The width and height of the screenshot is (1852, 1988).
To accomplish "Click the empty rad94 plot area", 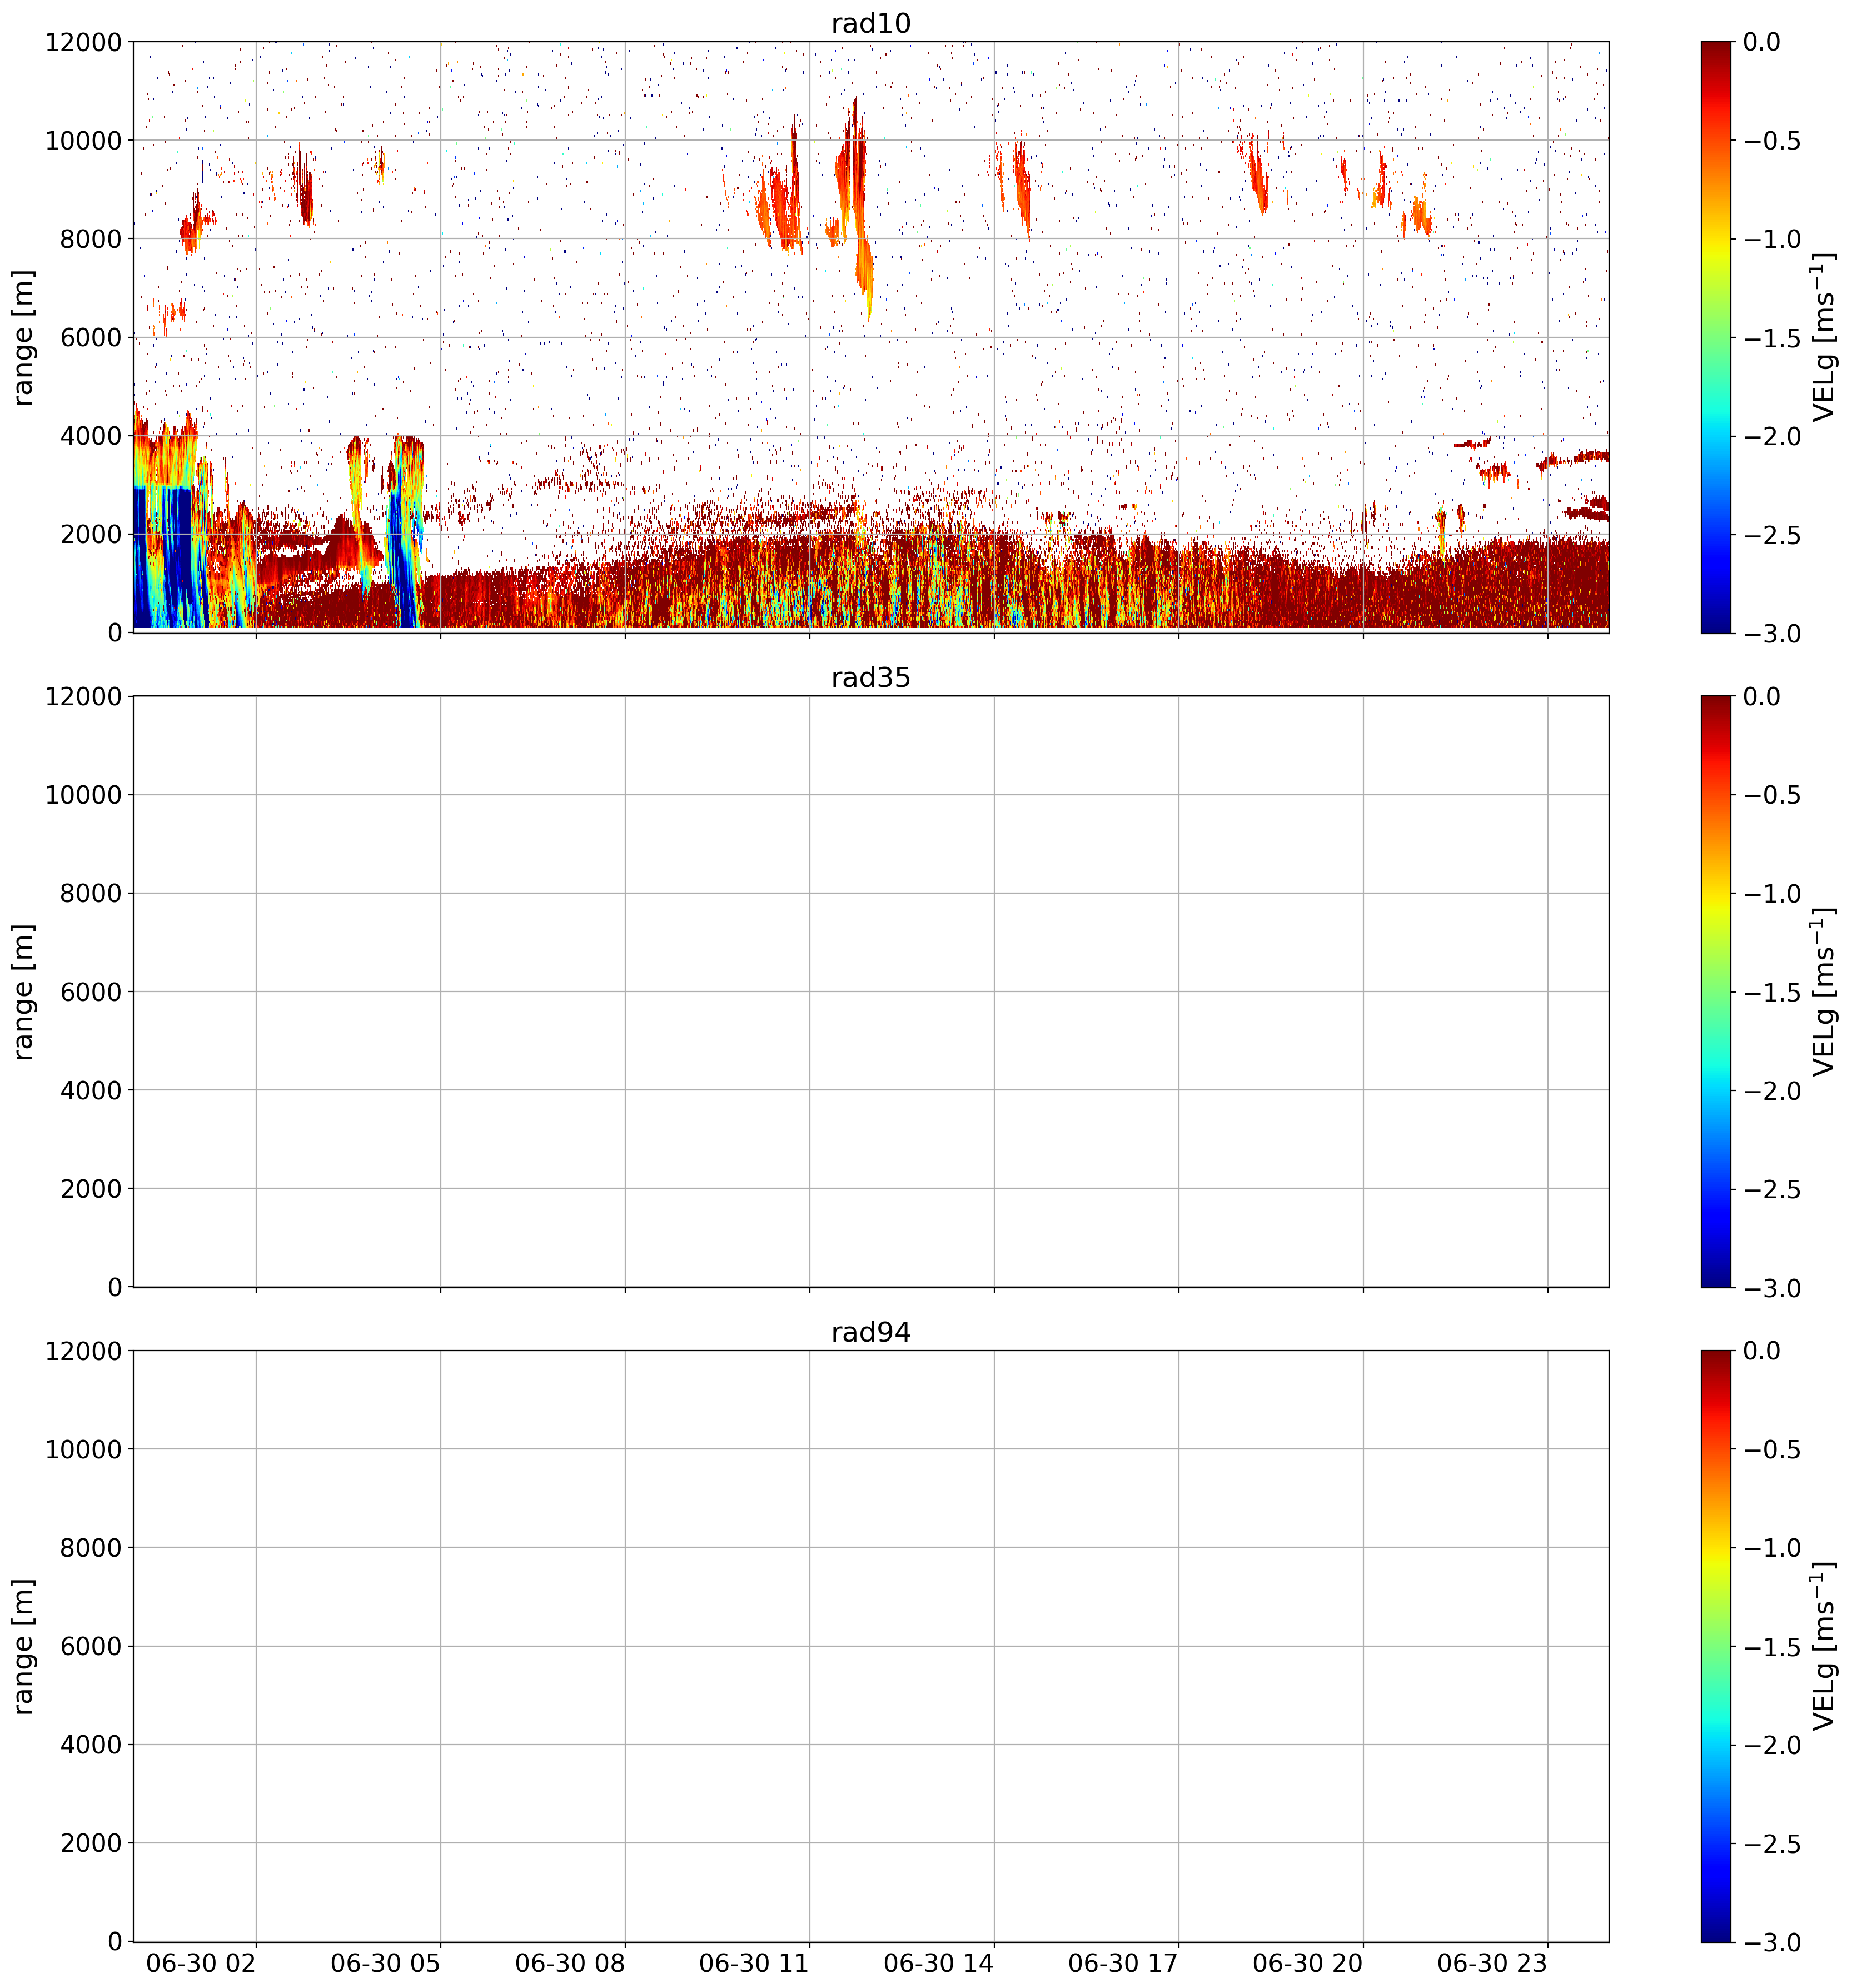I will pyautogui.click(x=871, y=1646).
